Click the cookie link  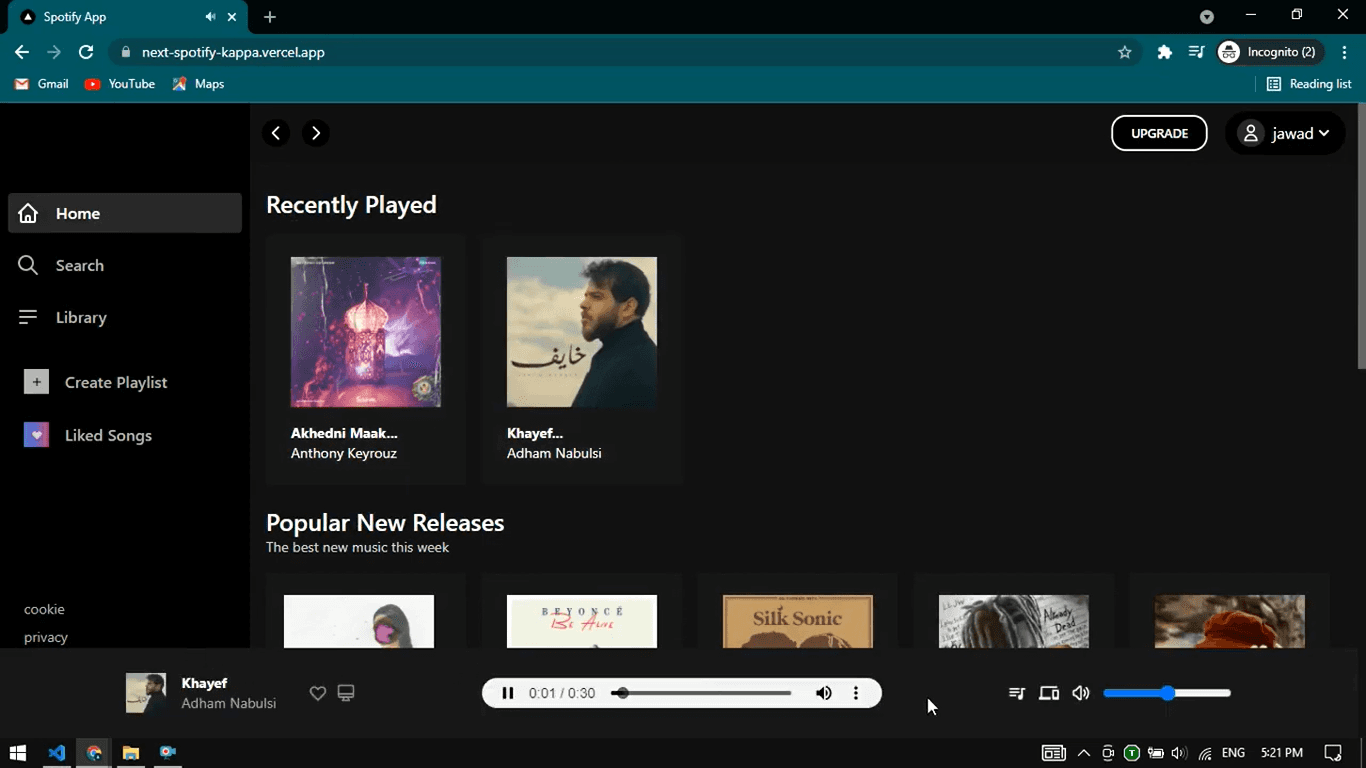pos(44,609)
